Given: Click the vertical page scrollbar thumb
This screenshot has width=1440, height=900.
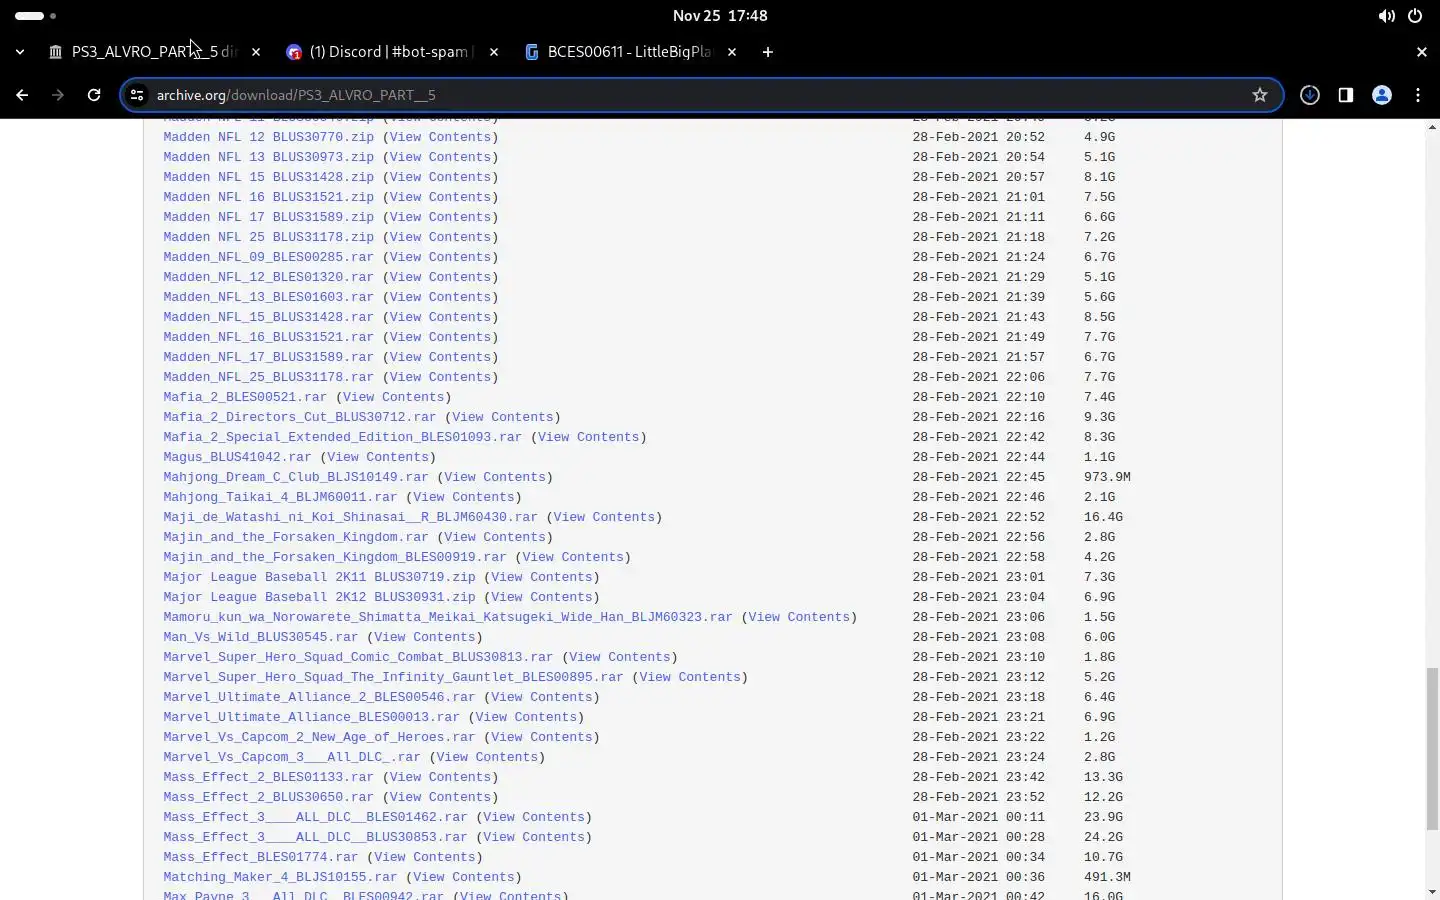Looking at the screenshot, I should click(1432, 748).
